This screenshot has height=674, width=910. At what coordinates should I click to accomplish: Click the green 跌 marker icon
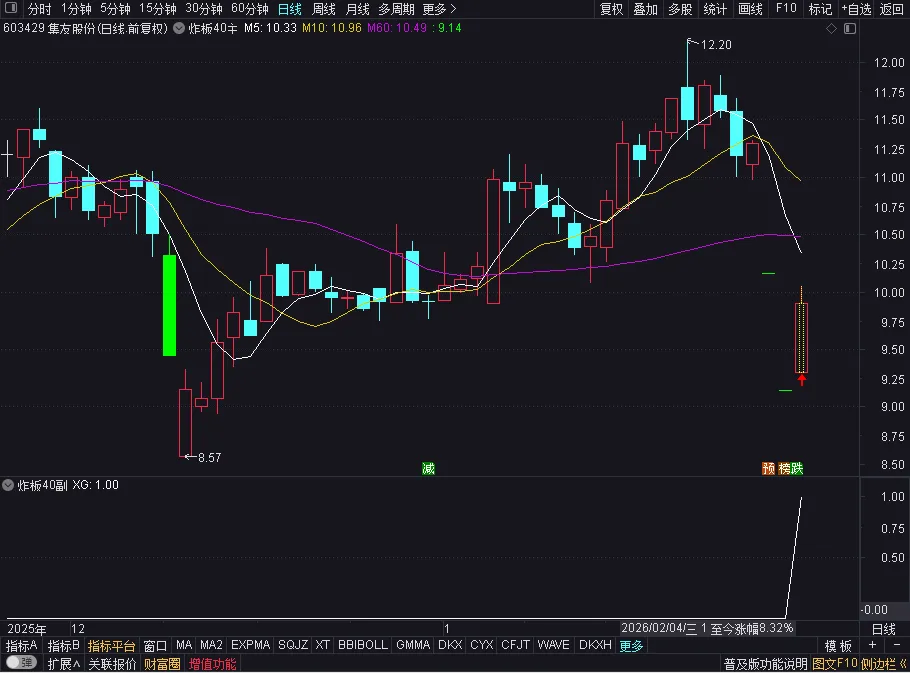pos(797,468)
